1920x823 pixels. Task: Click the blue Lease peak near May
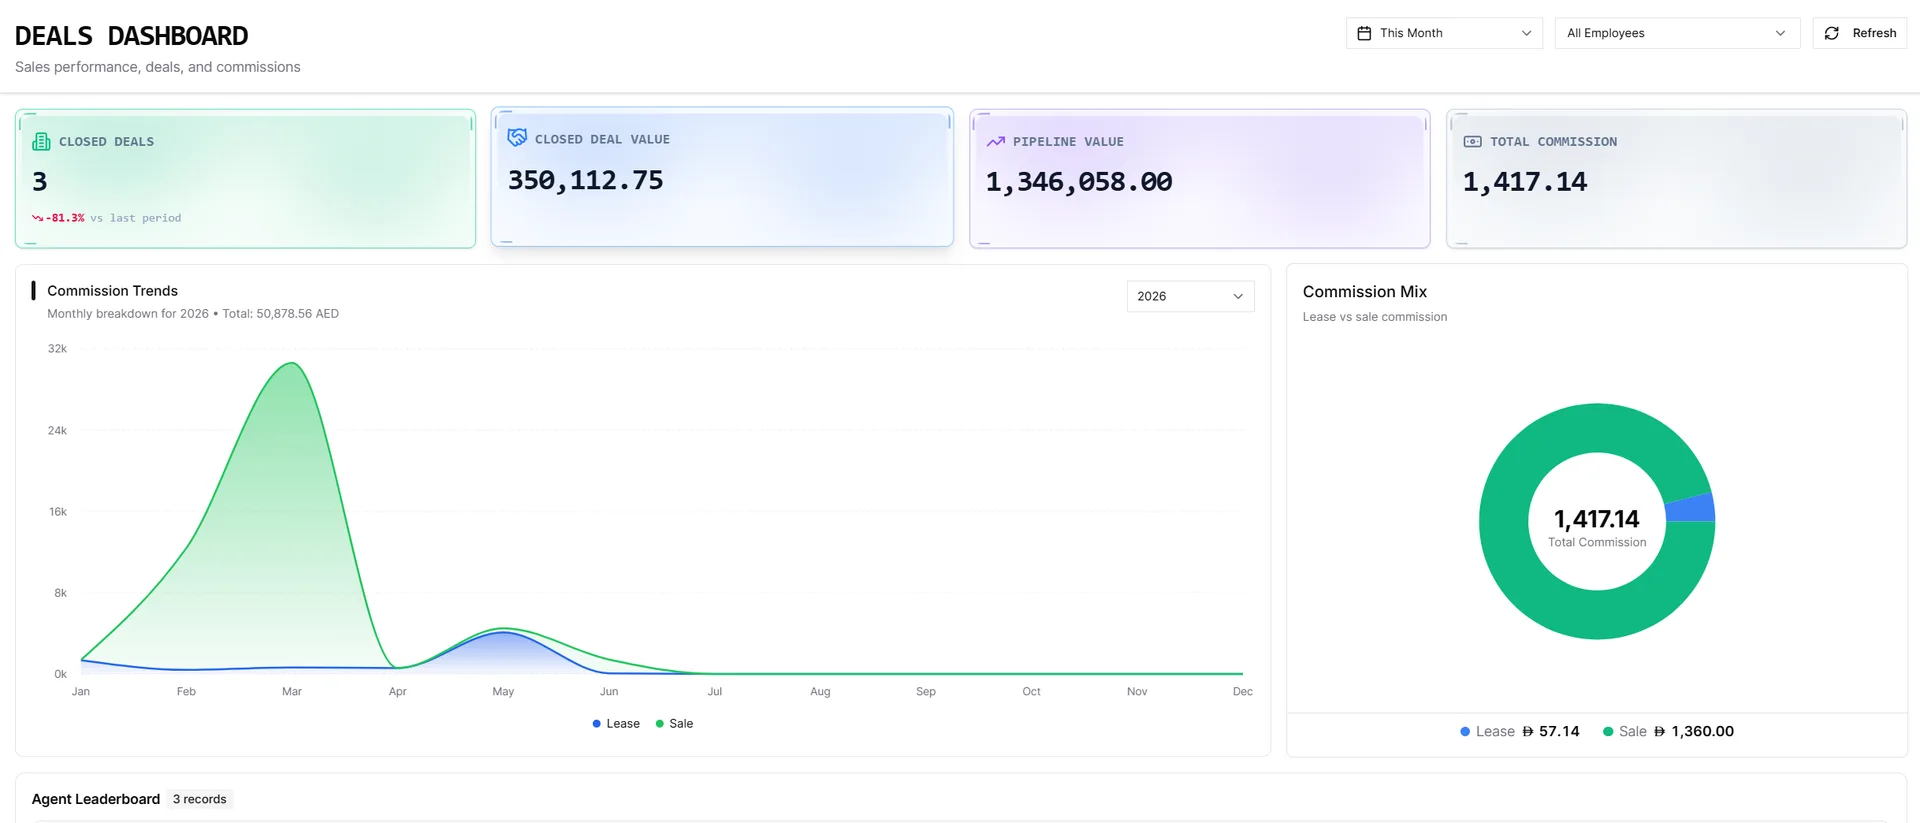pyautogui.click(x=505, y=634)
